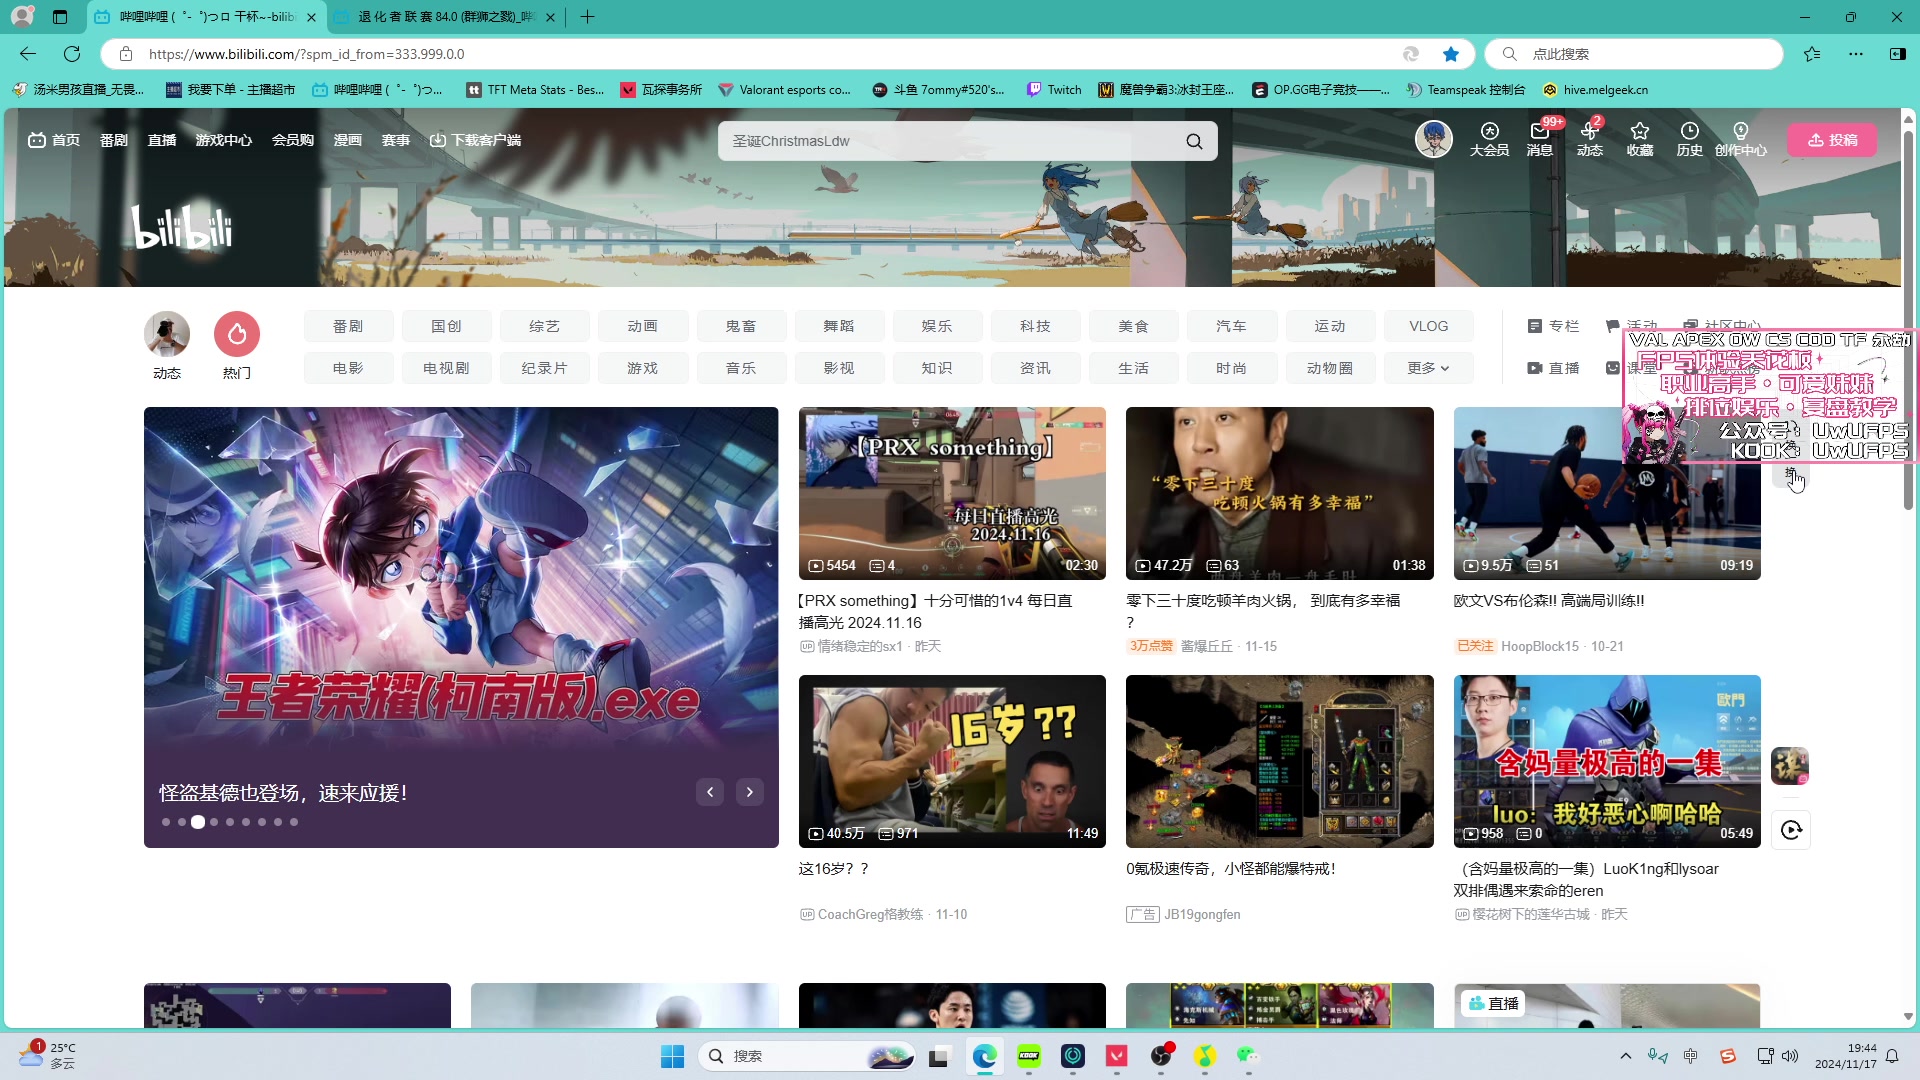The height and width of the screenshot is (1080, 1920).
Task: Select the 直播 top navigation item
Action: pos(162,140)
